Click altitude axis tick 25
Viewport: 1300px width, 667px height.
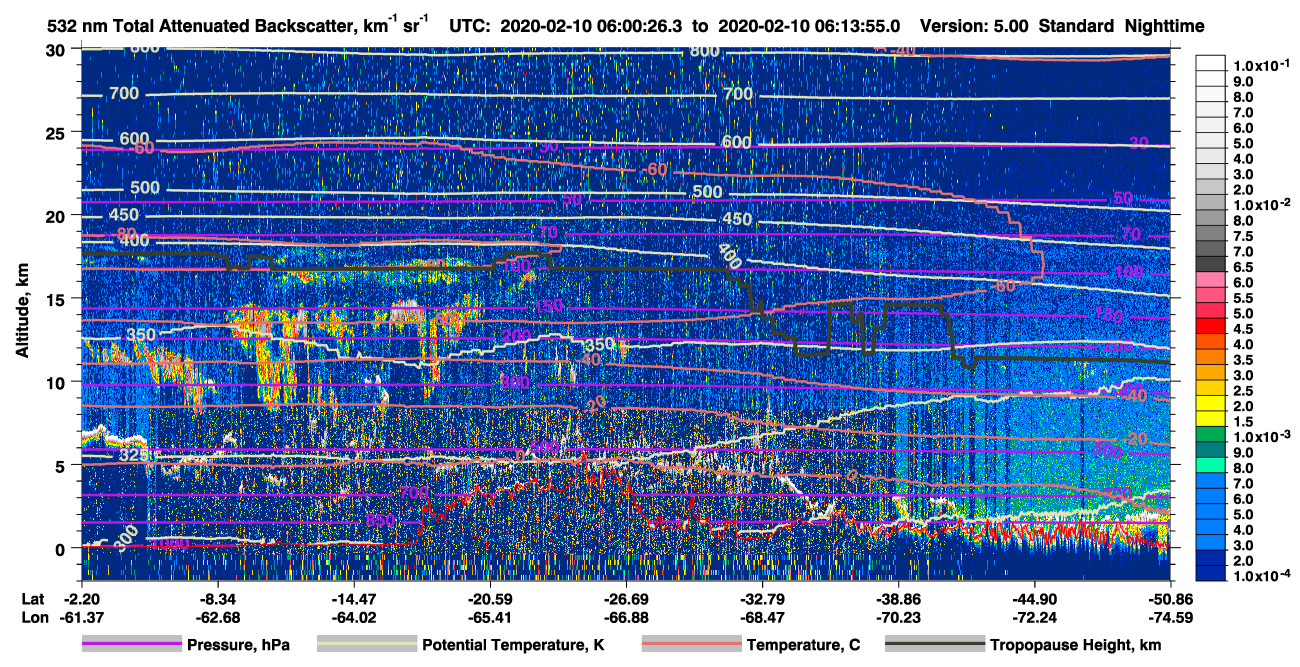point(58,133)
